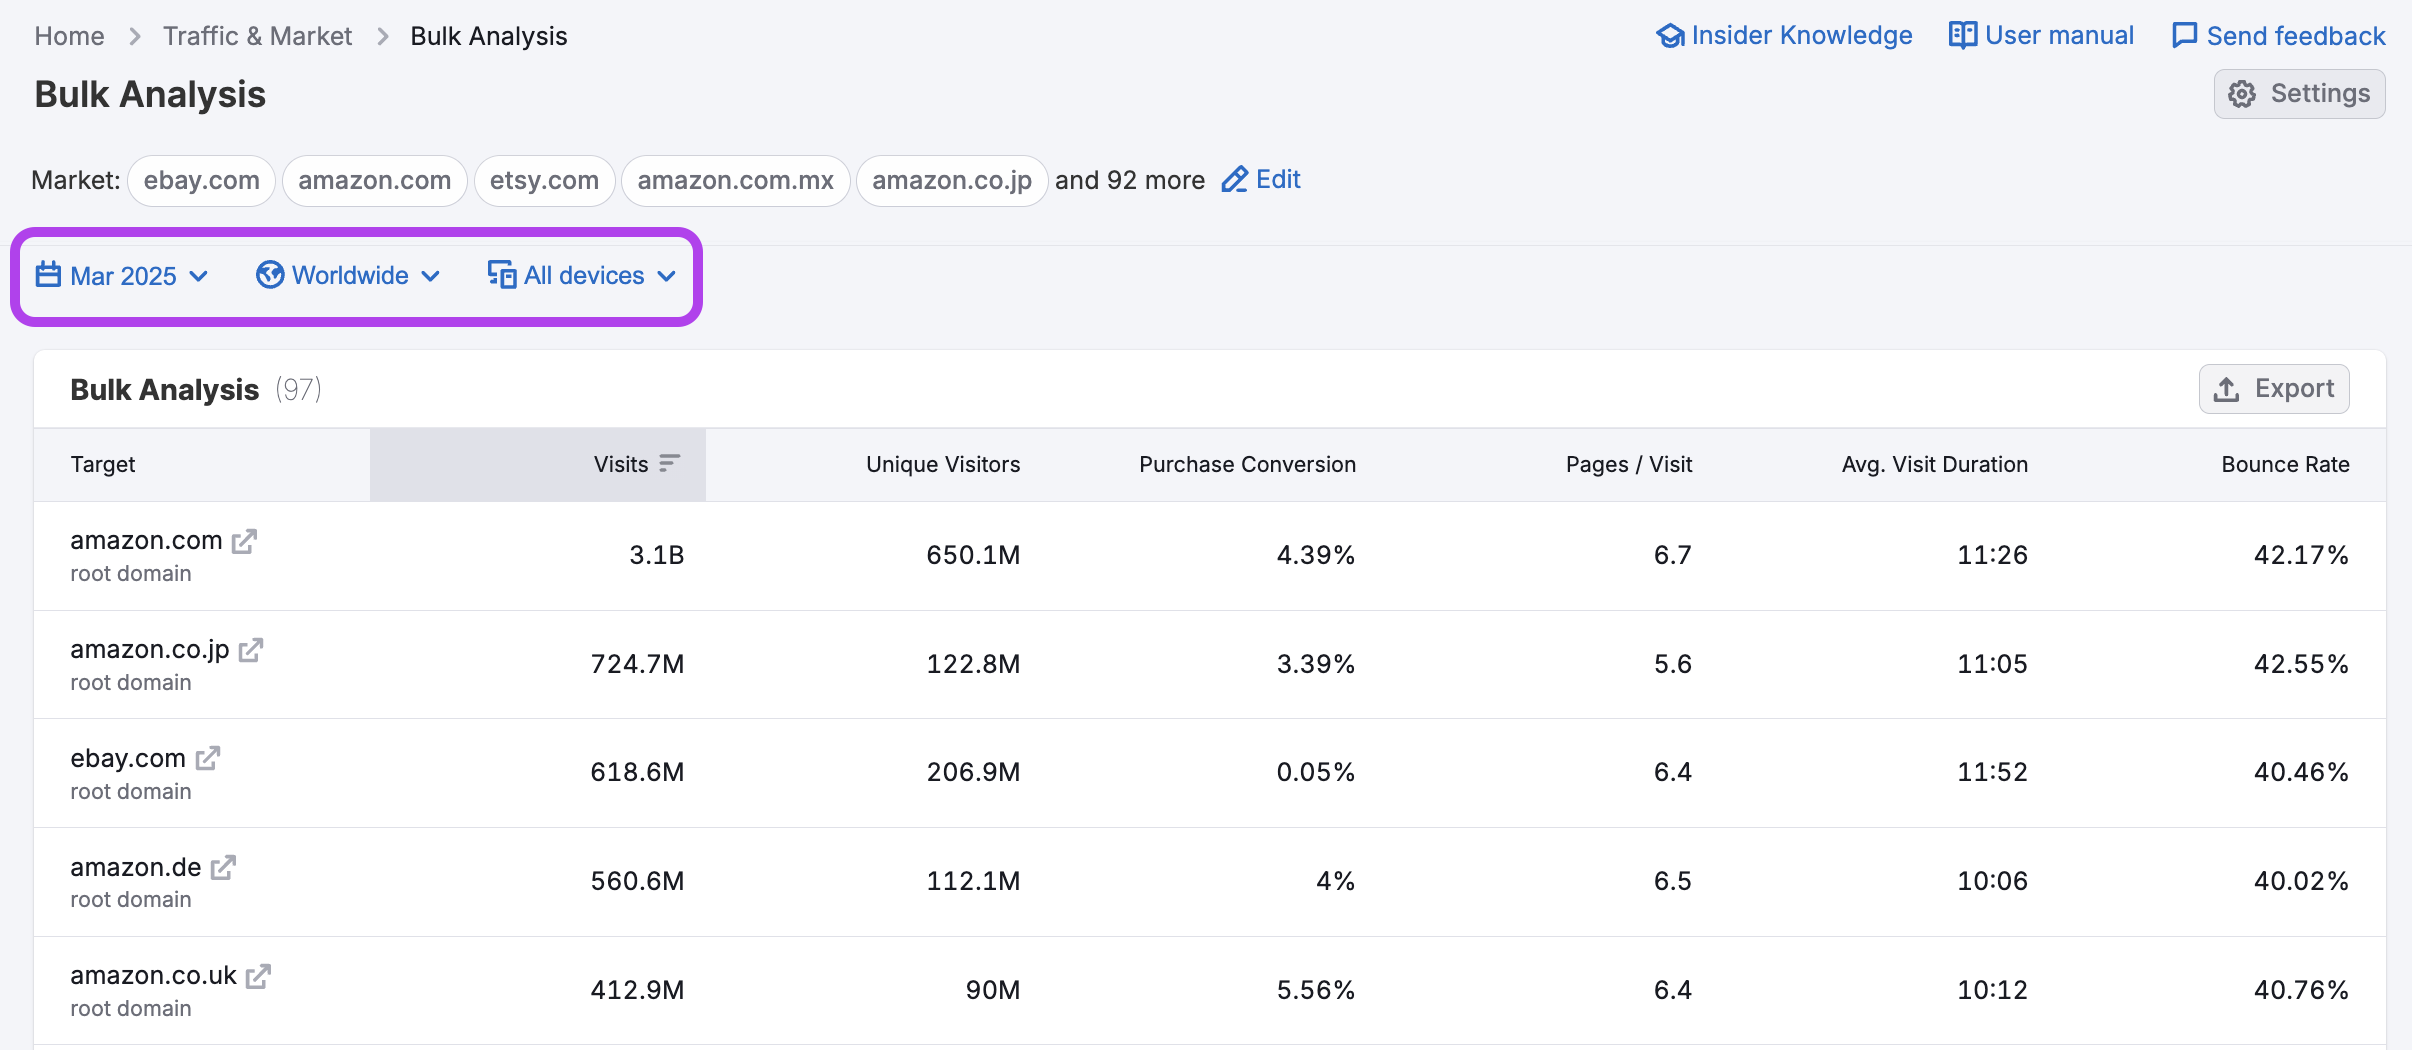Click the Visits sort icon
Screen dimensions: 2412x1050
tap(669, 463)
